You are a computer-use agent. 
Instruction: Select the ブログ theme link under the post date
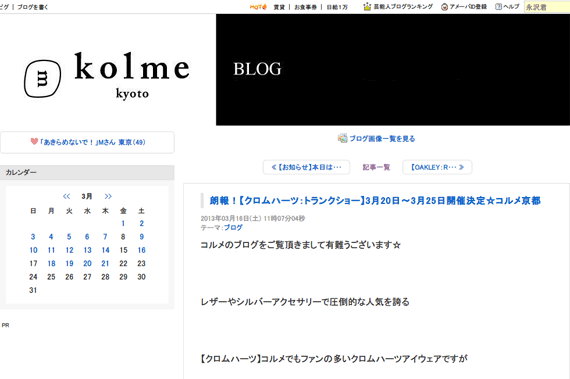click(x=233, y=227)
